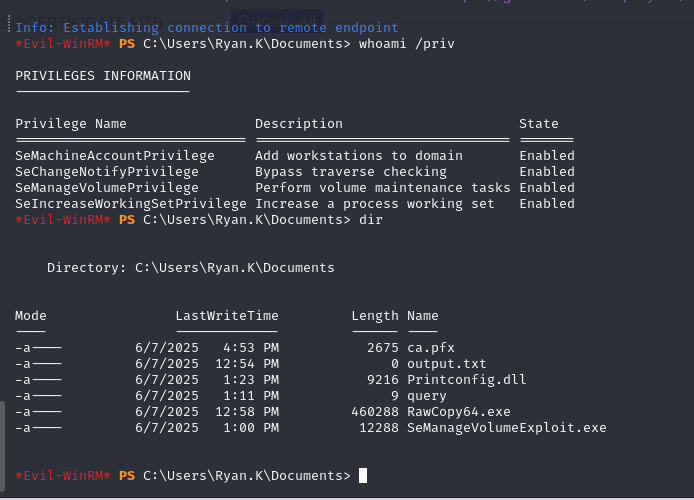Click the last 'PS' prompt label at bottom
Viewport: 694px width, 500px height.
pyautogui.click(x=127, y=476)
